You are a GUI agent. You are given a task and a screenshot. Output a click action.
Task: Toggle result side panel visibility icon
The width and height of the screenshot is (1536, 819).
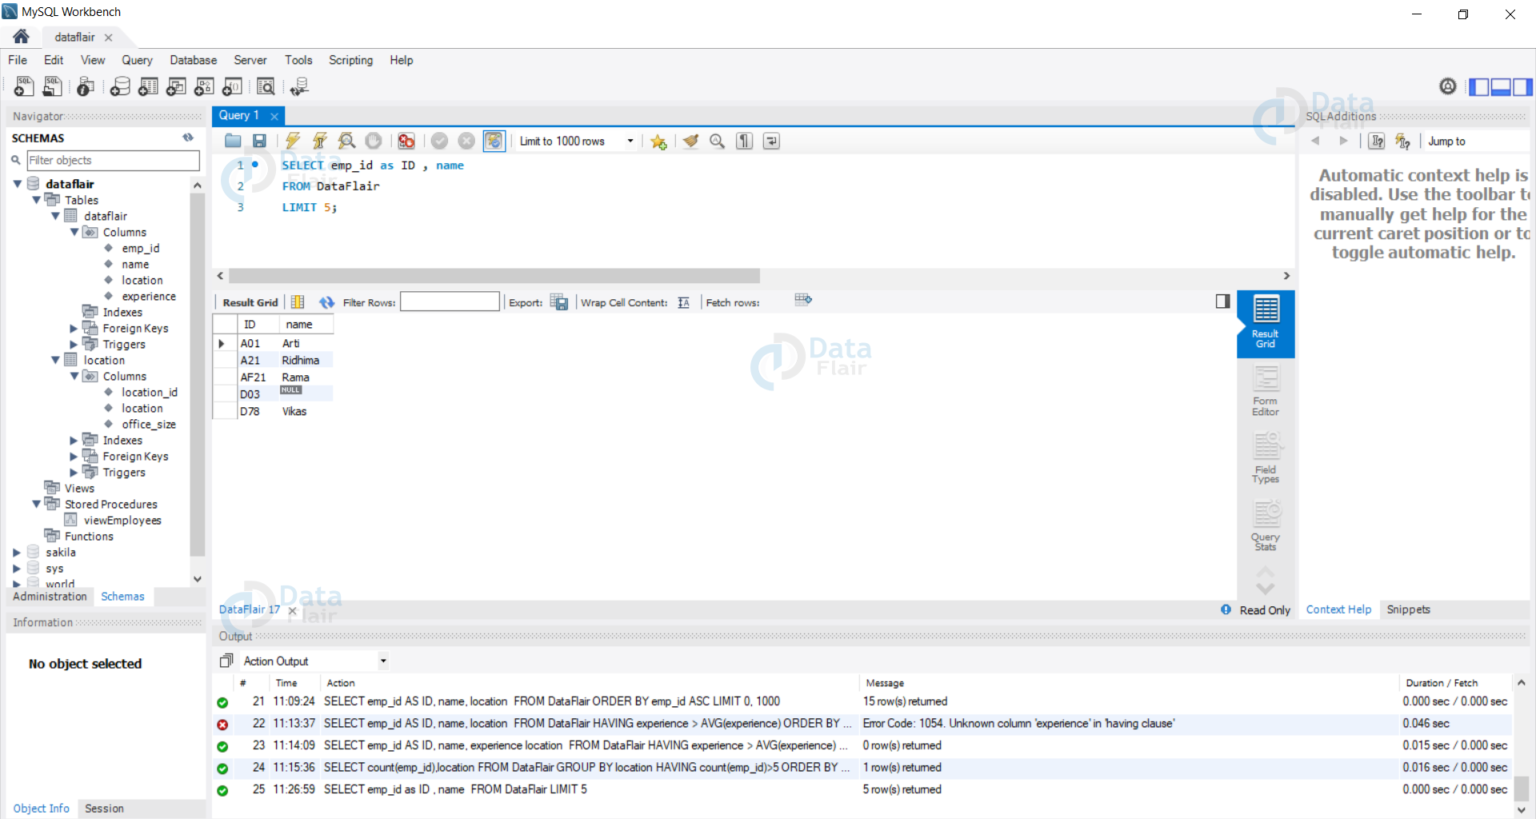[1222, 301]
